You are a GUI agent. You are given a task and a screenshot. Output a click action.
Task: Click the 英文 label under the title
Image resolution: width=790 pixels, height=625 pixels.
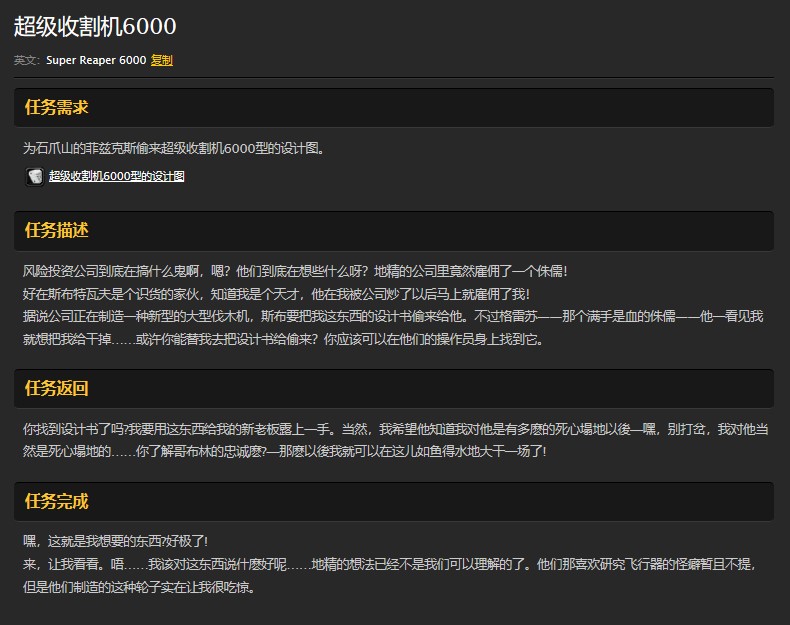pos(27,60)
